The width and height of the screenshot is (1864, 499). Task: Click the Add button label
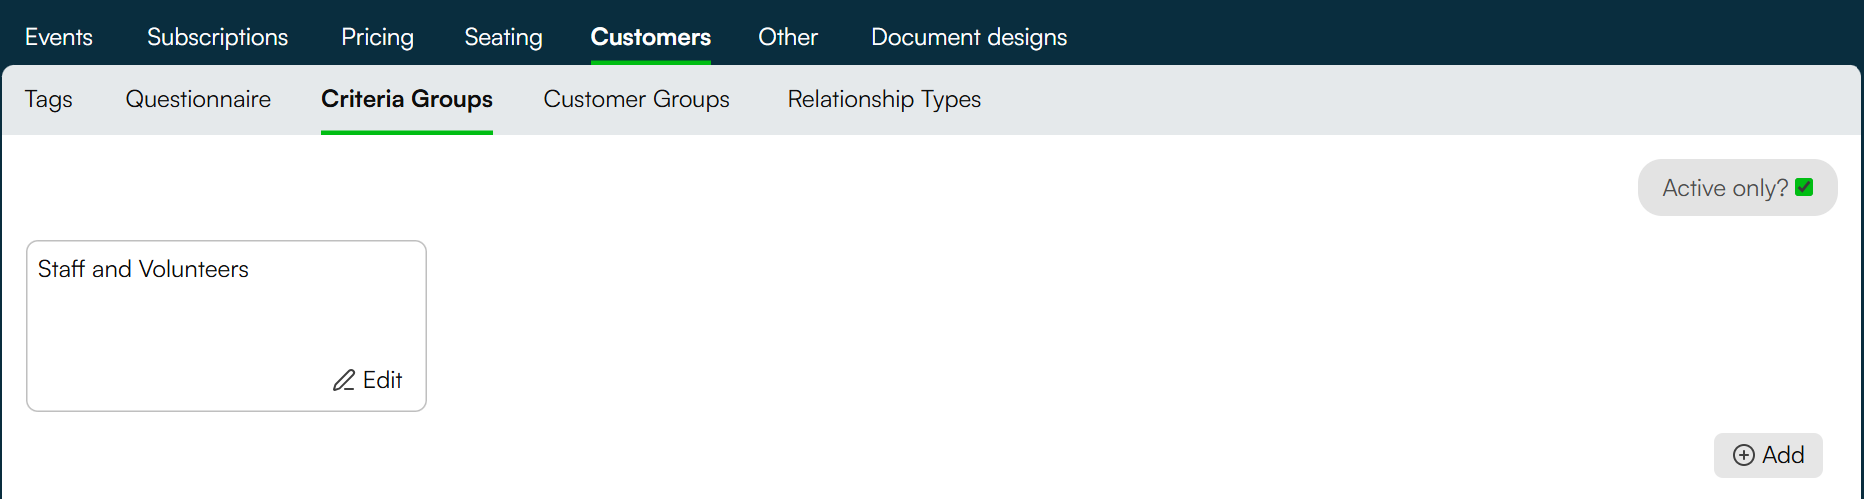[x=1783, y=455]
